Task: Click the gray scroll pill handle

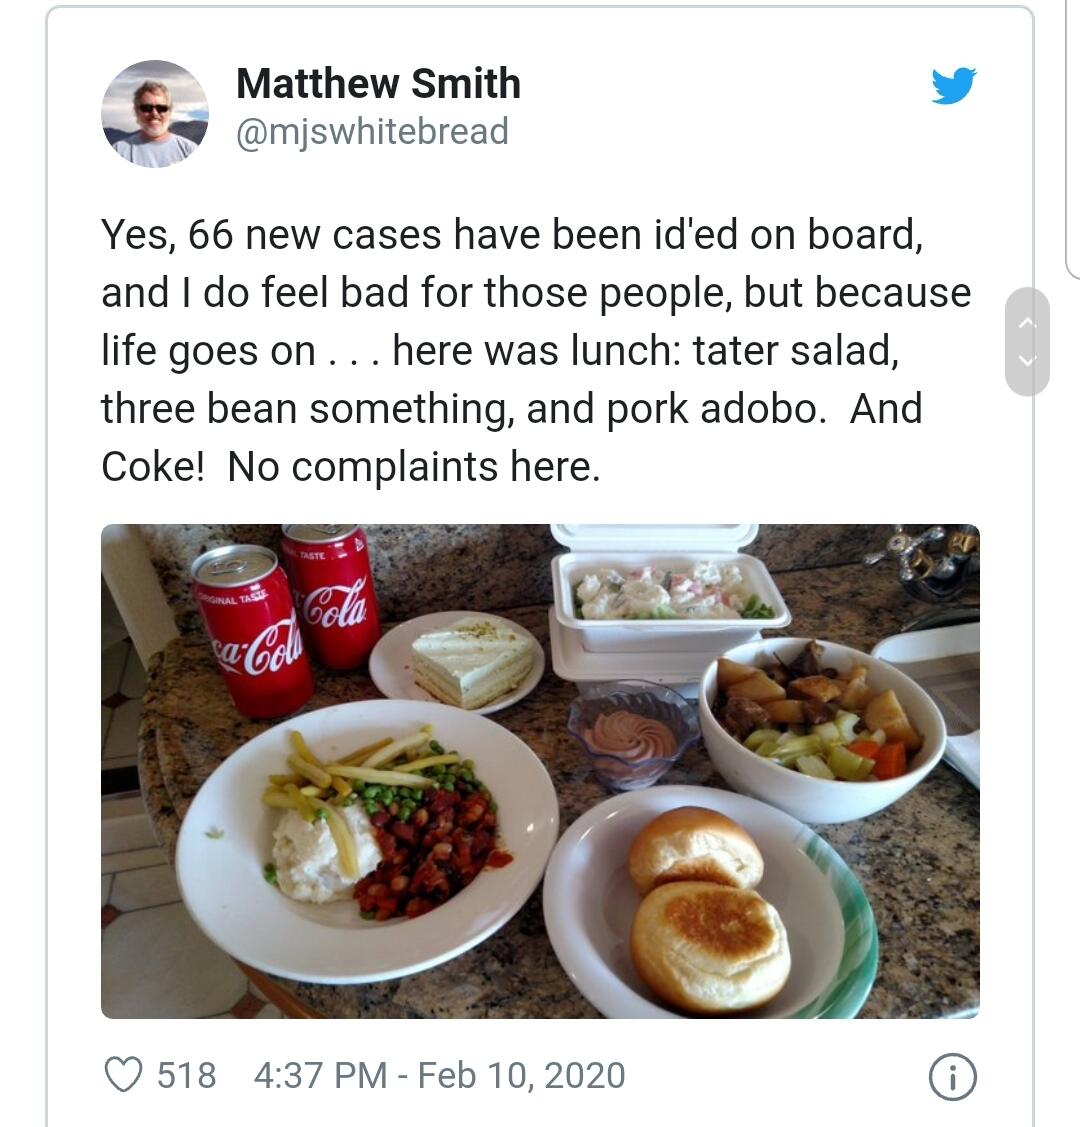Action: tap(1028, 342)
